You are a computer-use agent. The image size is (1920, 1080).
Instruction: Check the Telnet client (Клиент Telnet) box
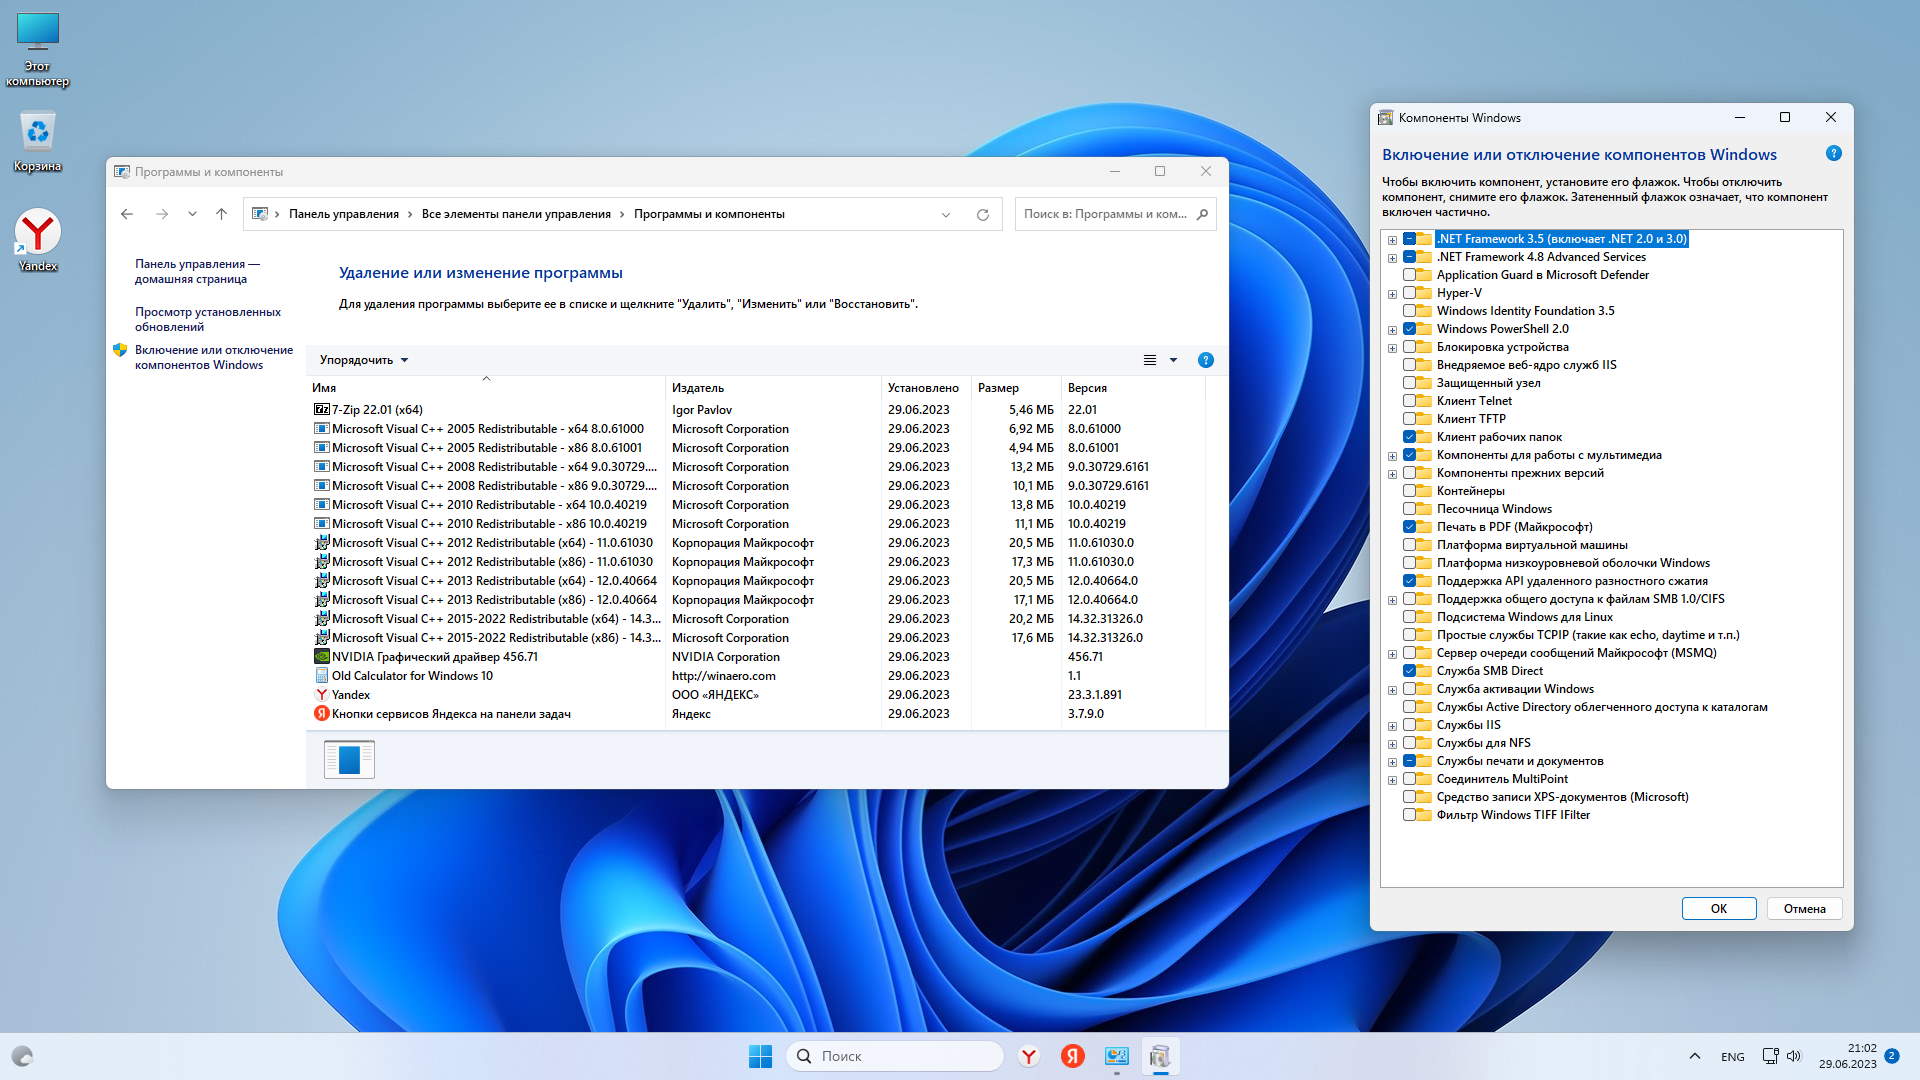click(1409, 401)
